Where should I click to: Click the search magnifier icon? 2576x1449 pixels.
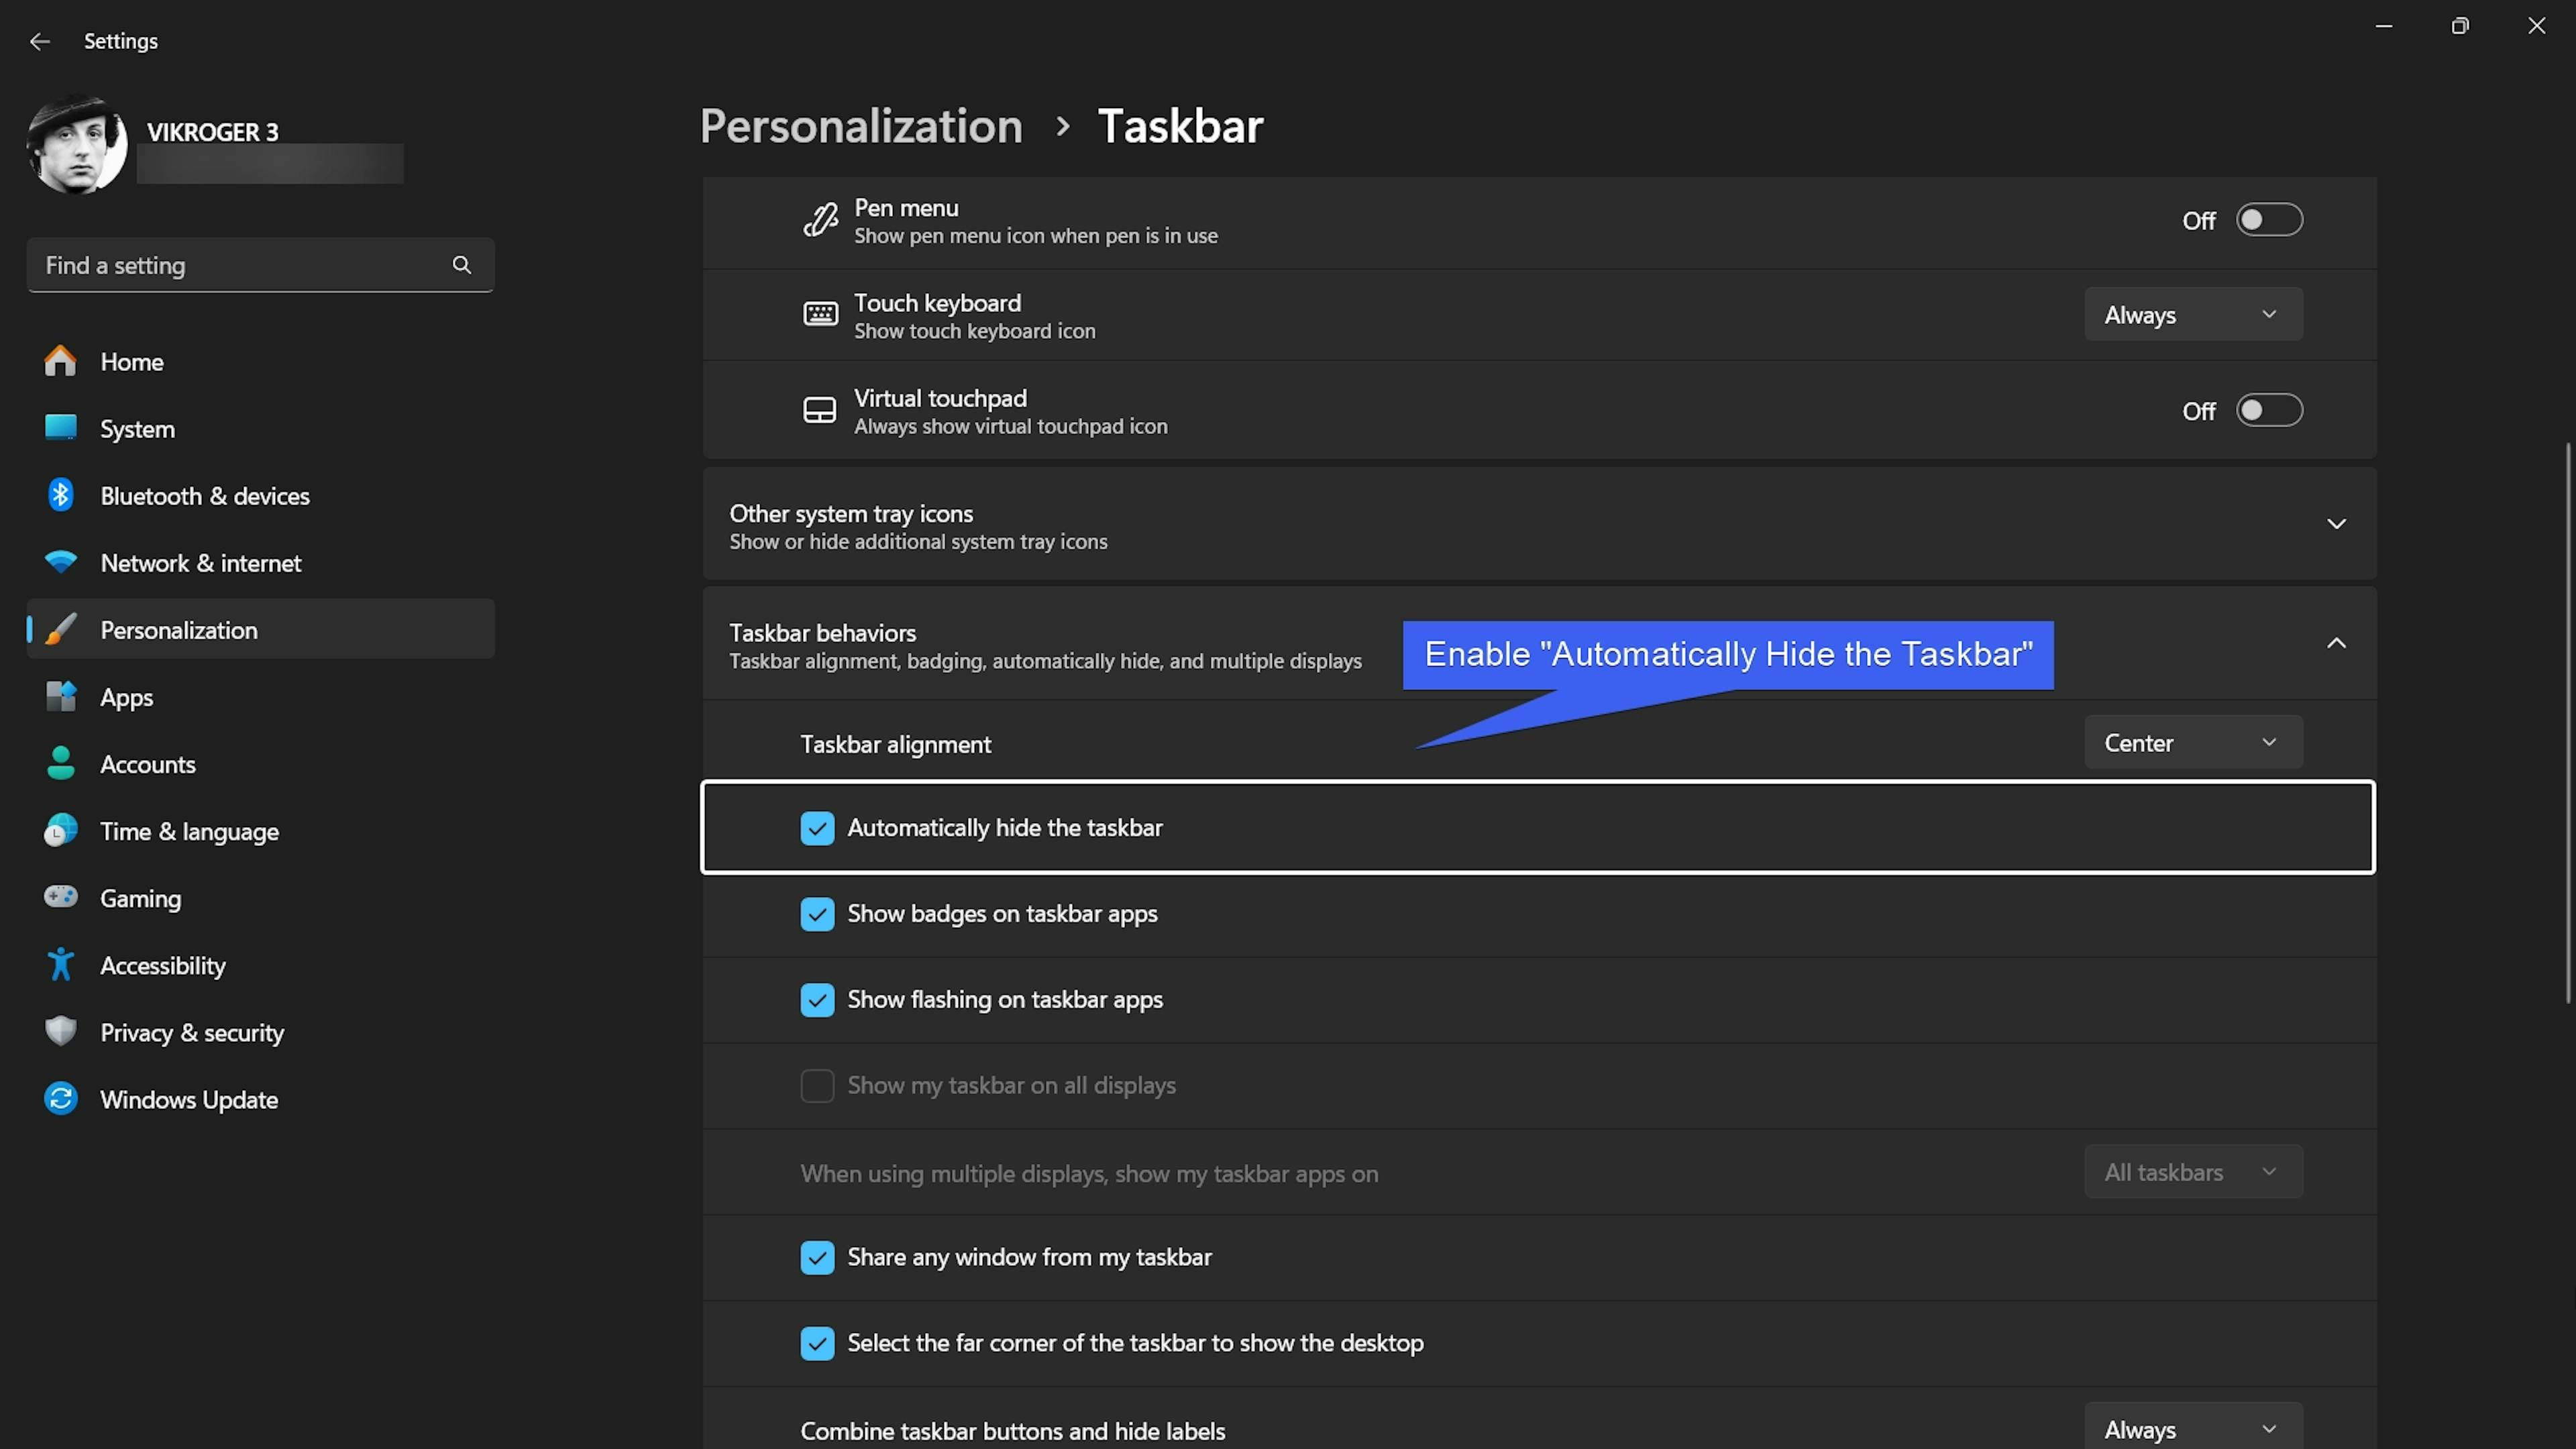coord(461,265)
